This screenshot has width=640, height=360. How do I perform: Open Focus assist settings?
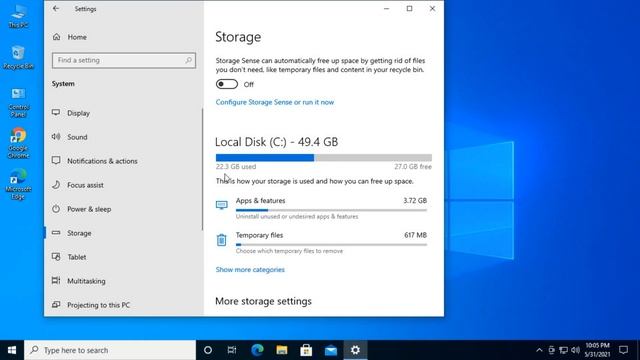(x=85, y=185)
